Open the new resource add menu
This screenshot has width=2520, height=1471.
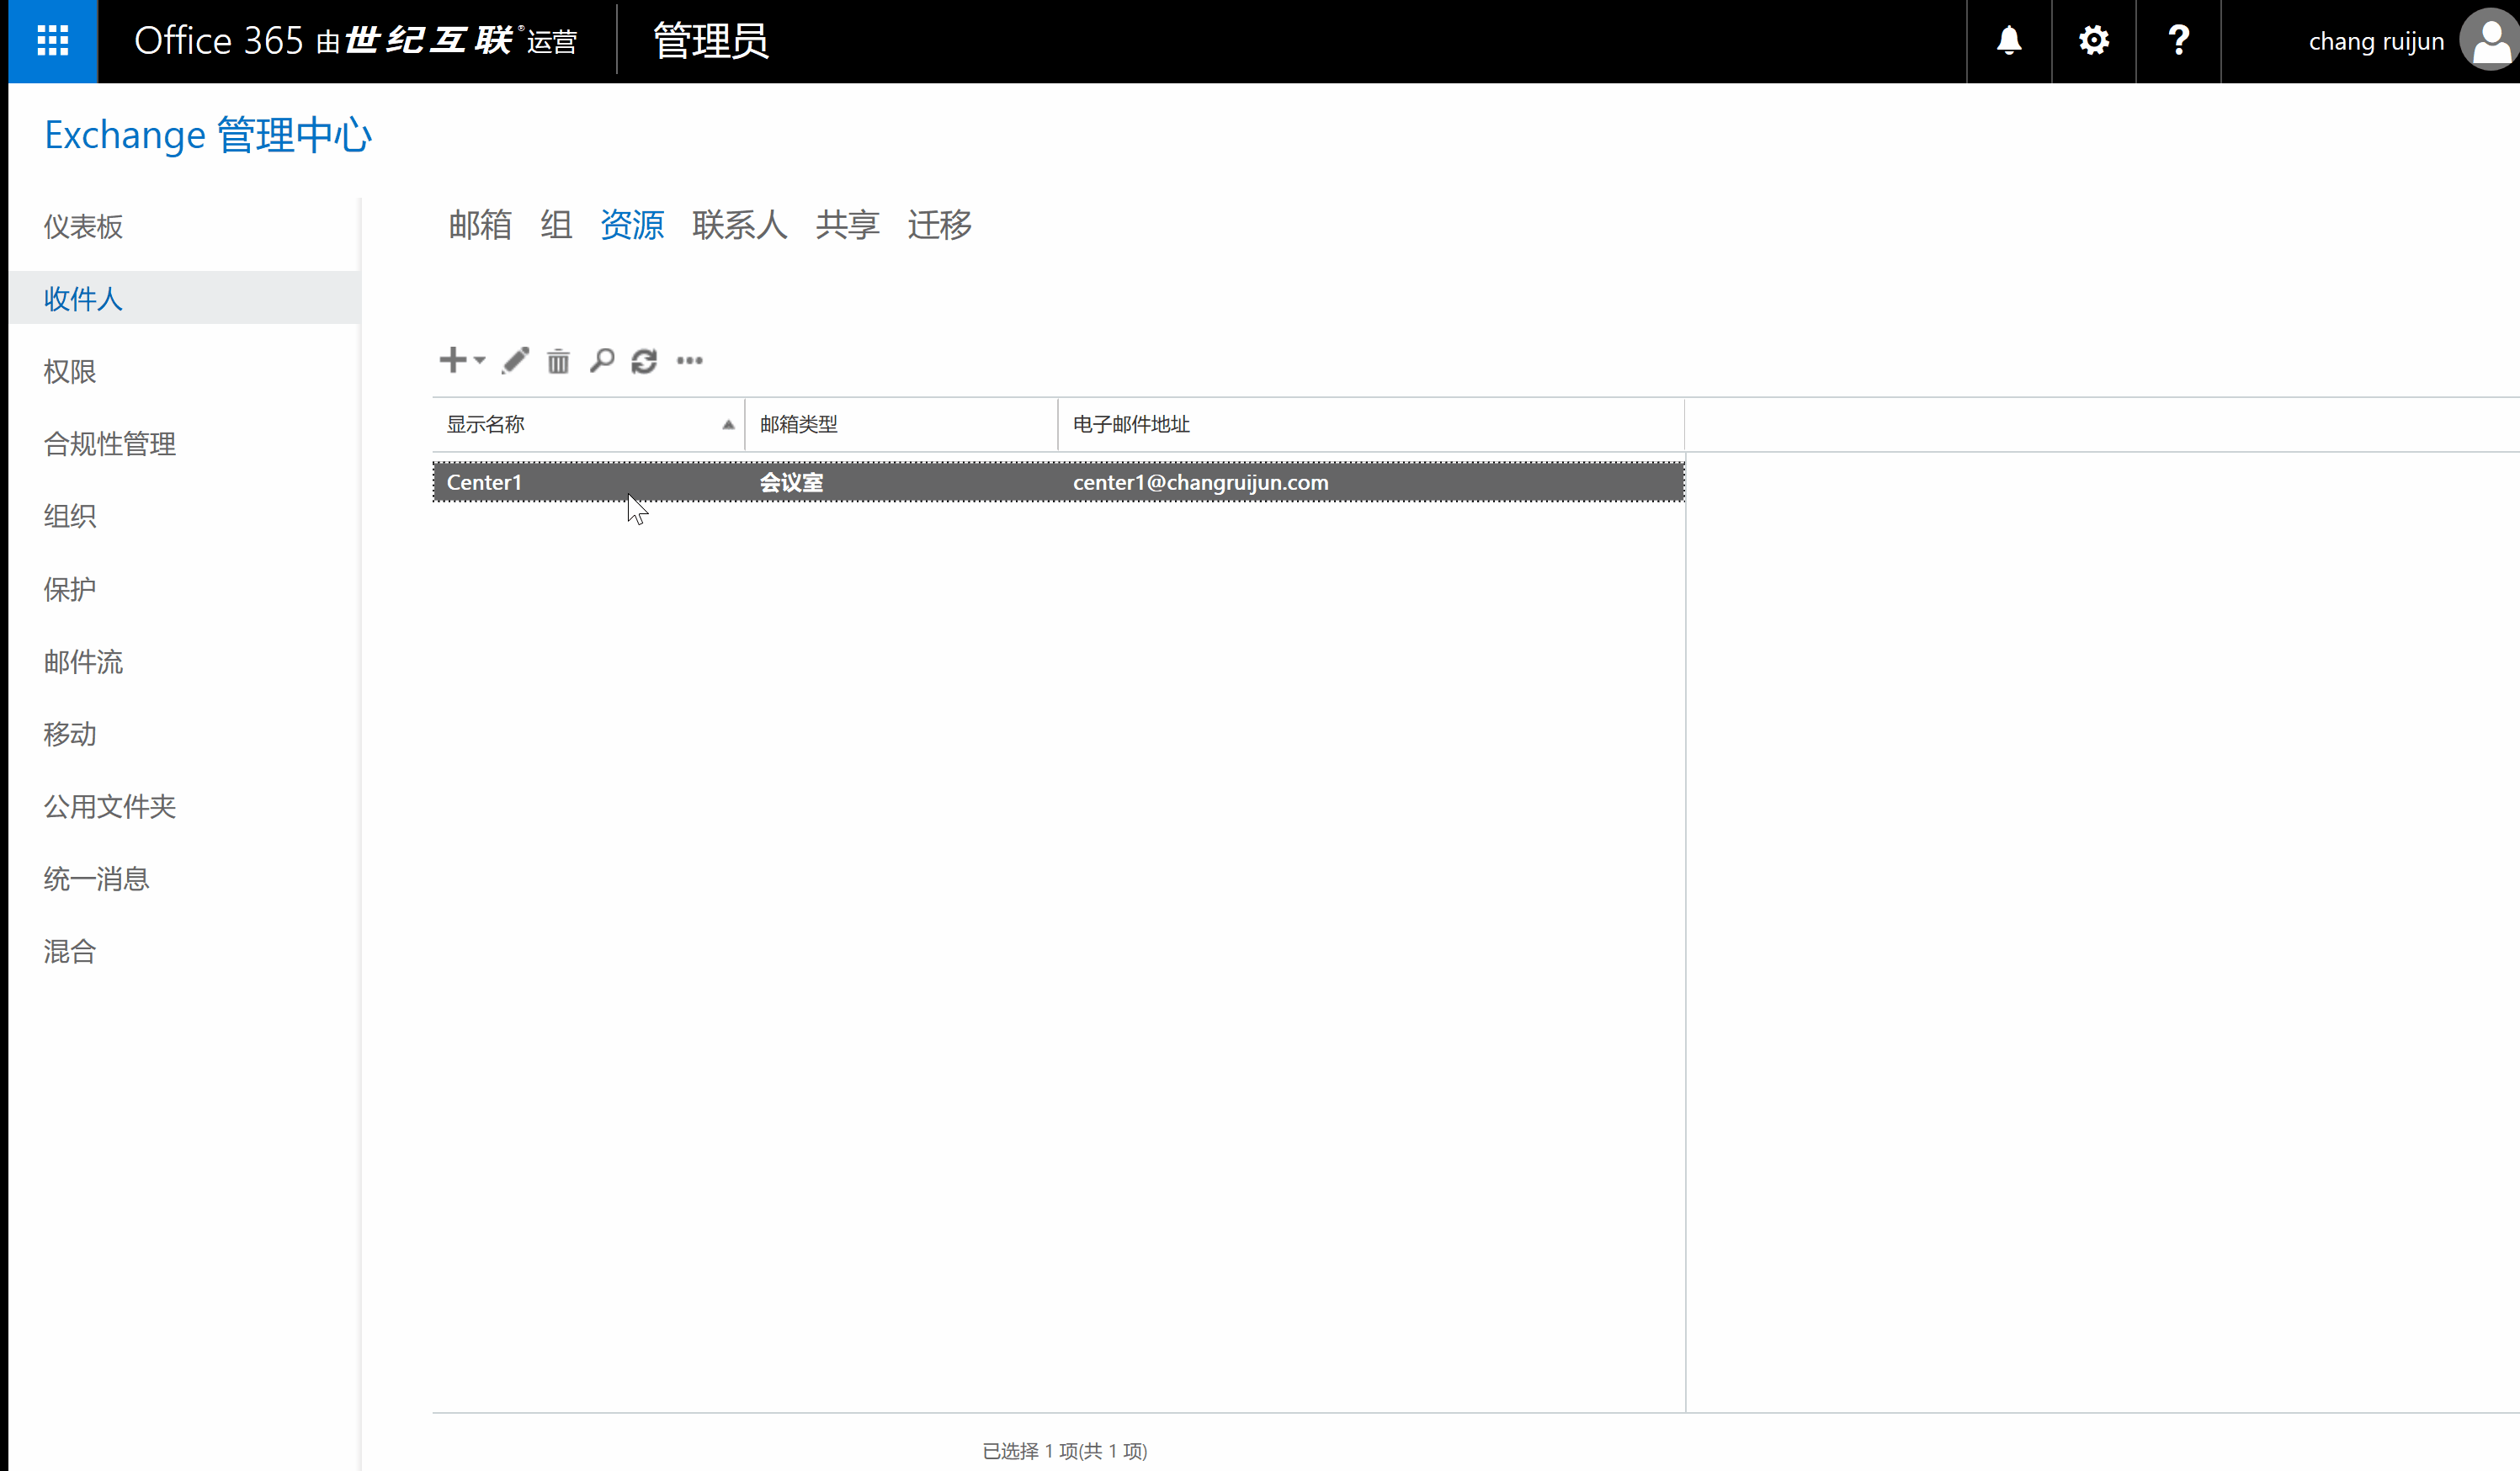click(452, 360)
